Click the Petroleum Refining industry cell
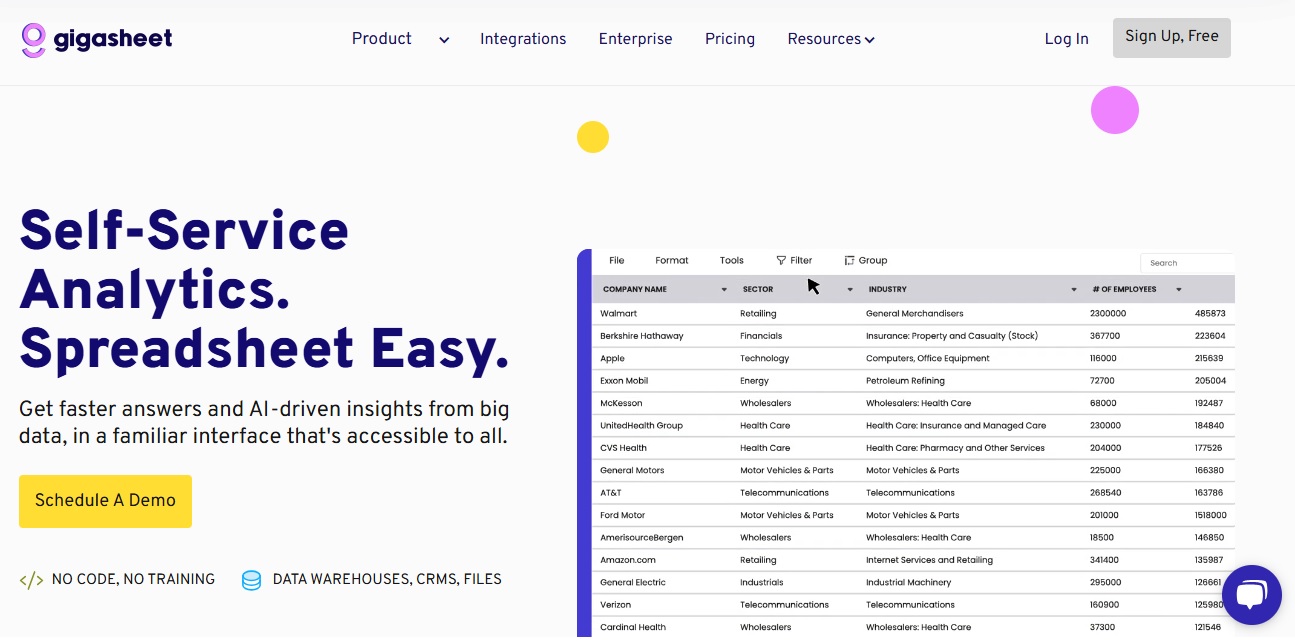 [x=905, y=381]
